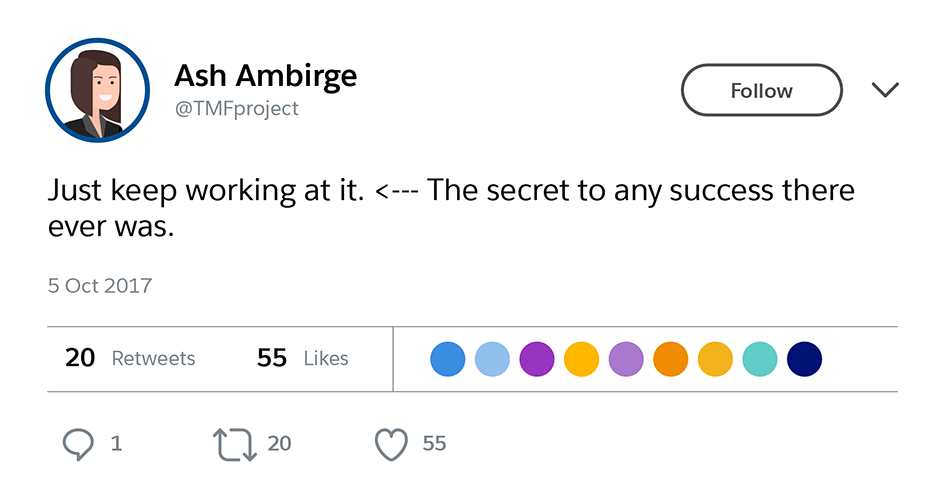View the 20 Retweets list
Screen dimensions: 945x500
[130, 358]
